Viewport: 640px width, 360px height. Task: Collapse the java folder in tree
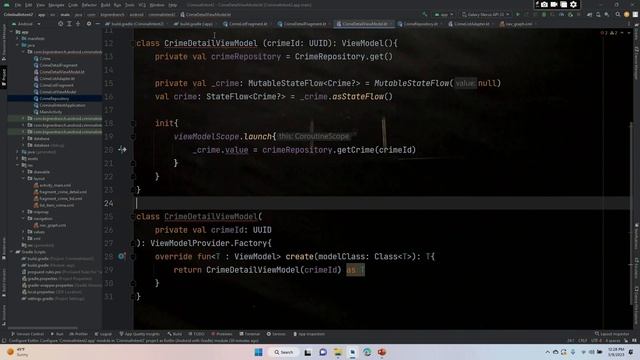tap(18, 45)
